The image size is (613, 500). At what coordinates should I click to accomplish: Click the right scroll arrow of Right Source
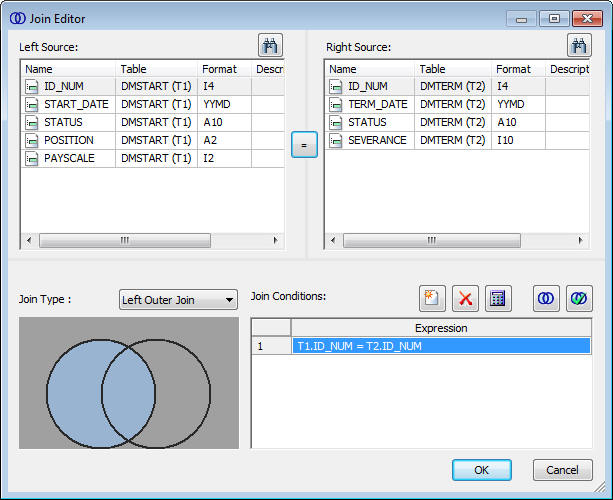581,240
